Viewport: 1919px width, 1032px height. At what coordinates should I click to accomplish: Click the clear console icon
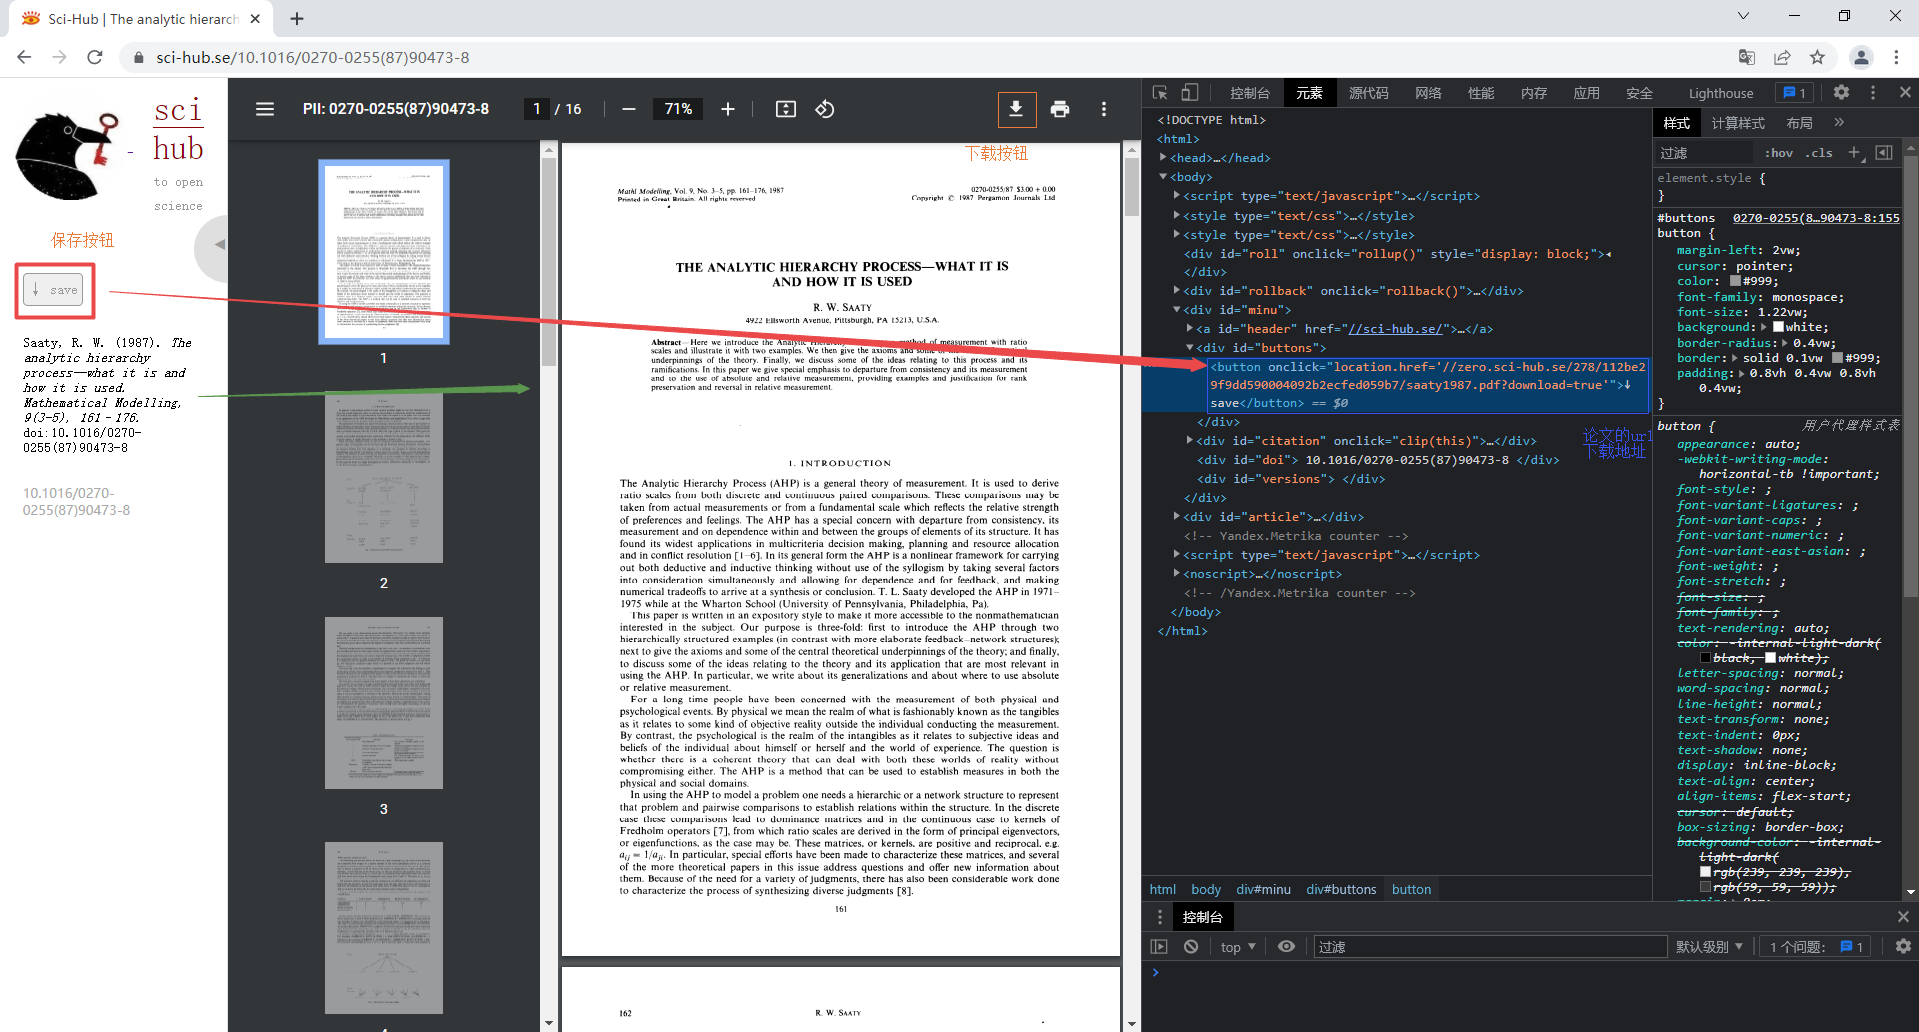1190,946
